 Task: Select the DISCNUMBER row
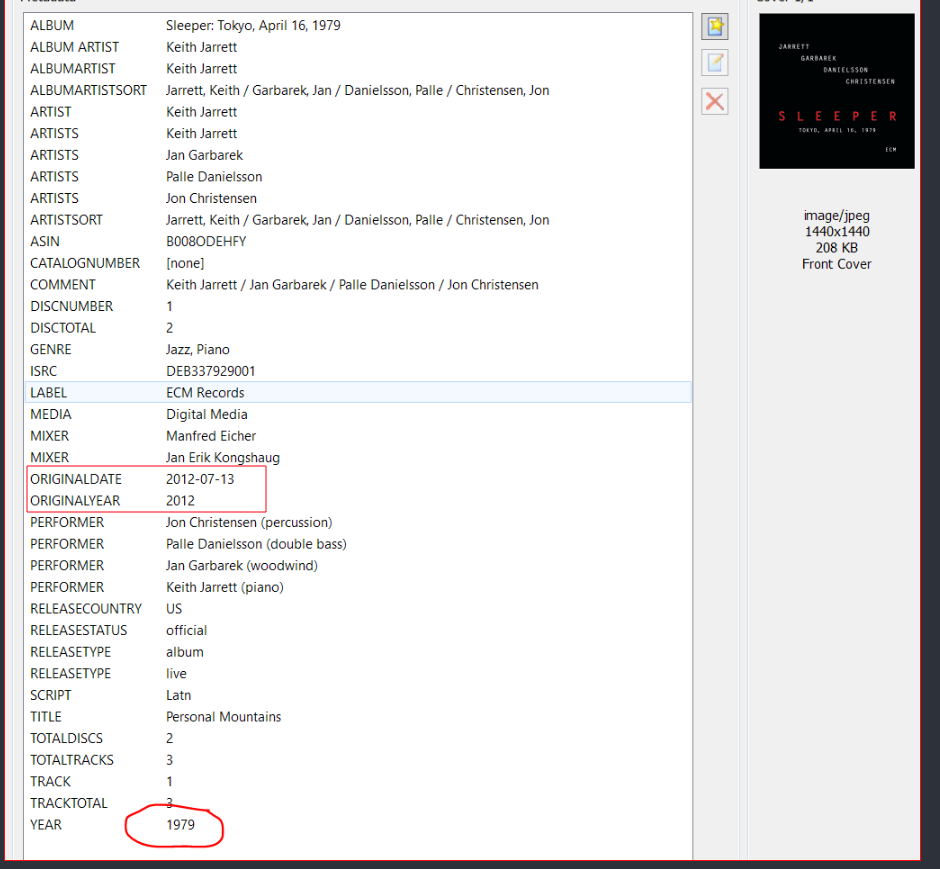point(358,306)
